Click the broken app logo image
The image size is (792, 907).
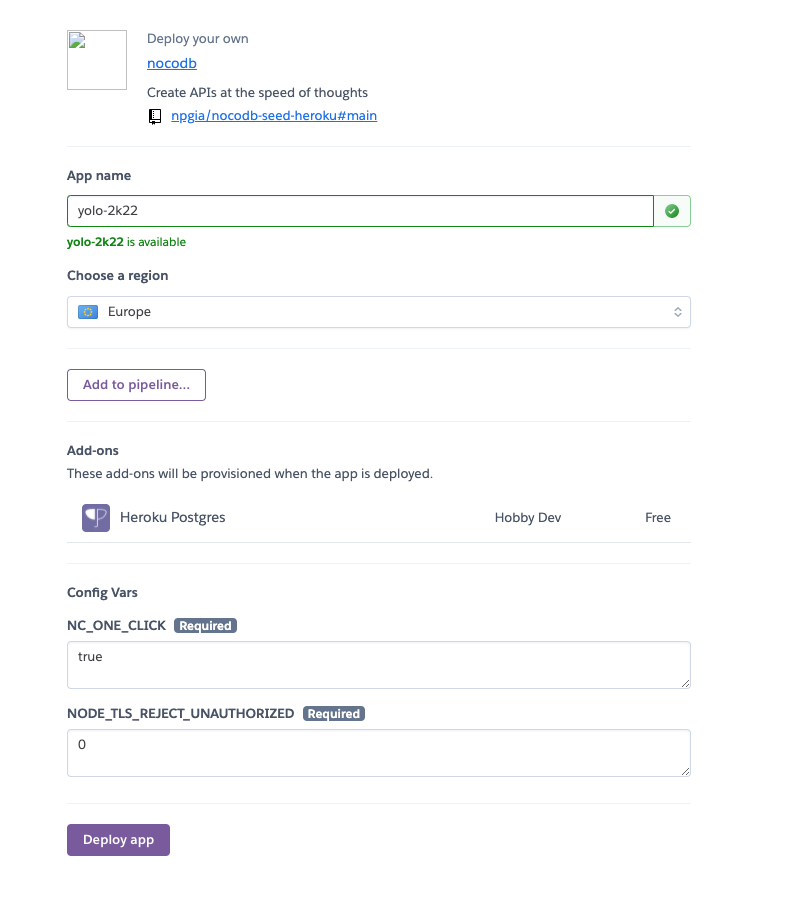97,60
